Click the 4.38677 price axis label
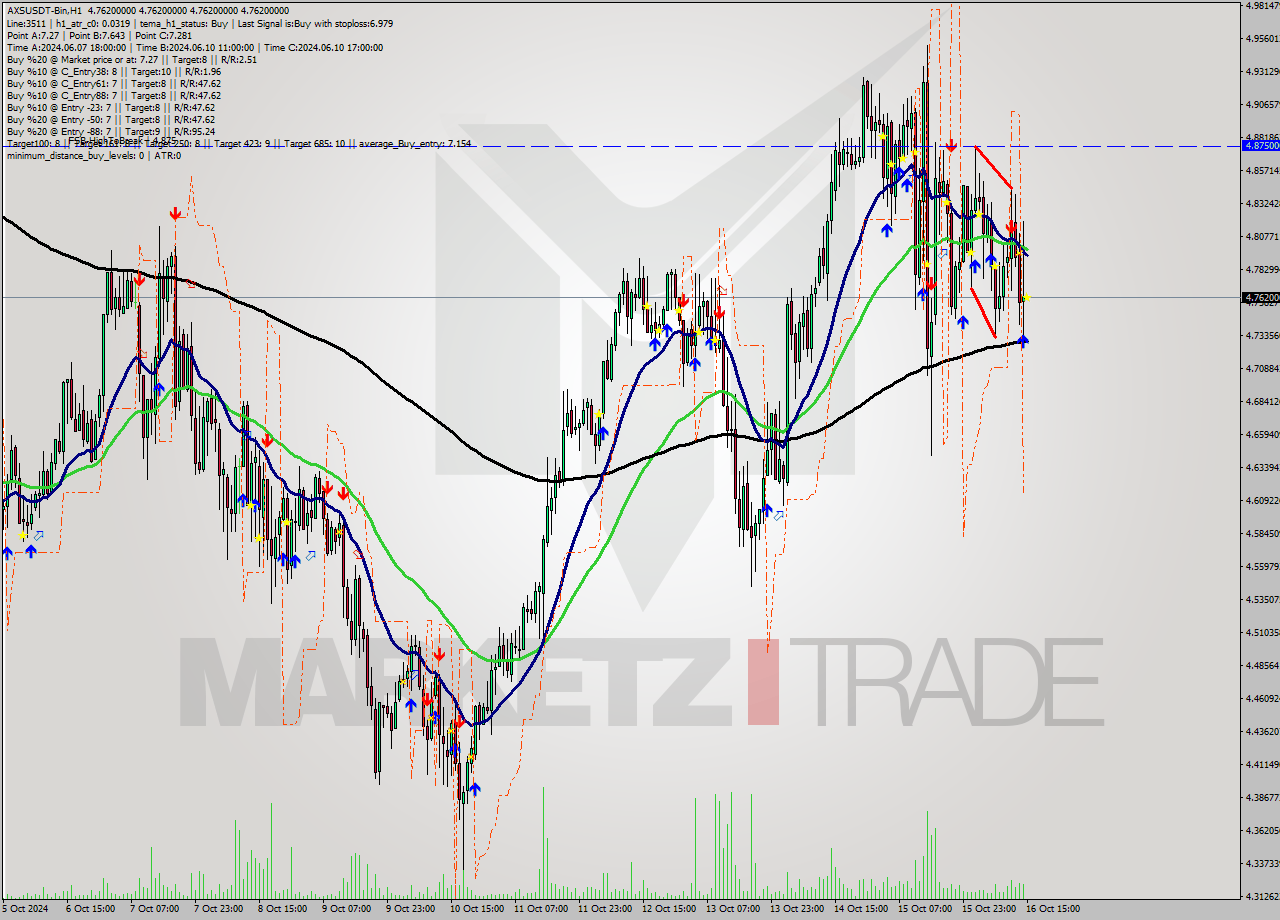The image size is (1280, 920). pos(1261,797)
